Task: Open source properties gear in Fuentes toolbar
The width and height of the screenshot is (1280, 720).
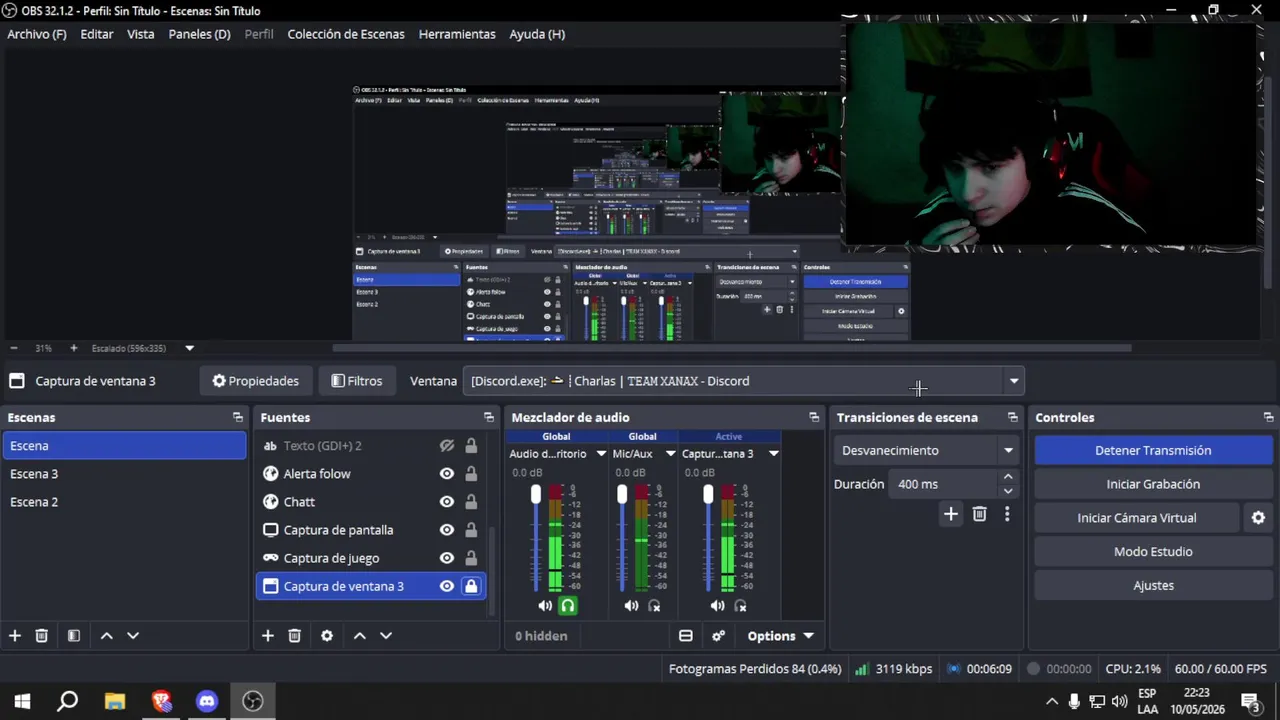Action: 327,636
